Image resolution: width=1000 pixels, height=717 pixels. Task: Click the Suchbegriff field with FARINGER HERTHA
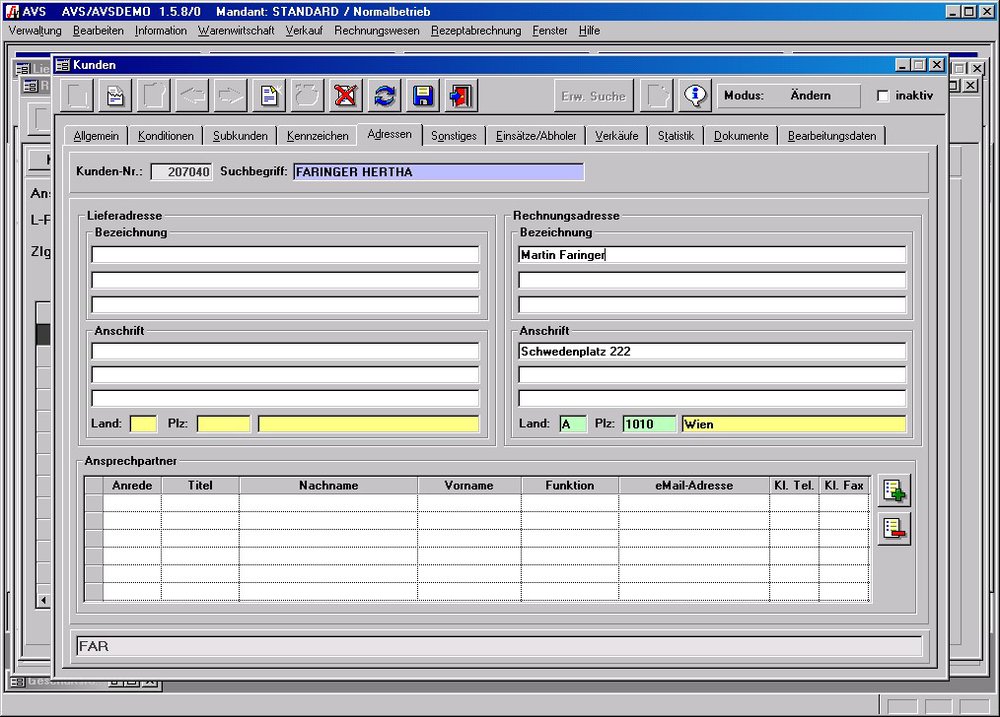point(438,172)
